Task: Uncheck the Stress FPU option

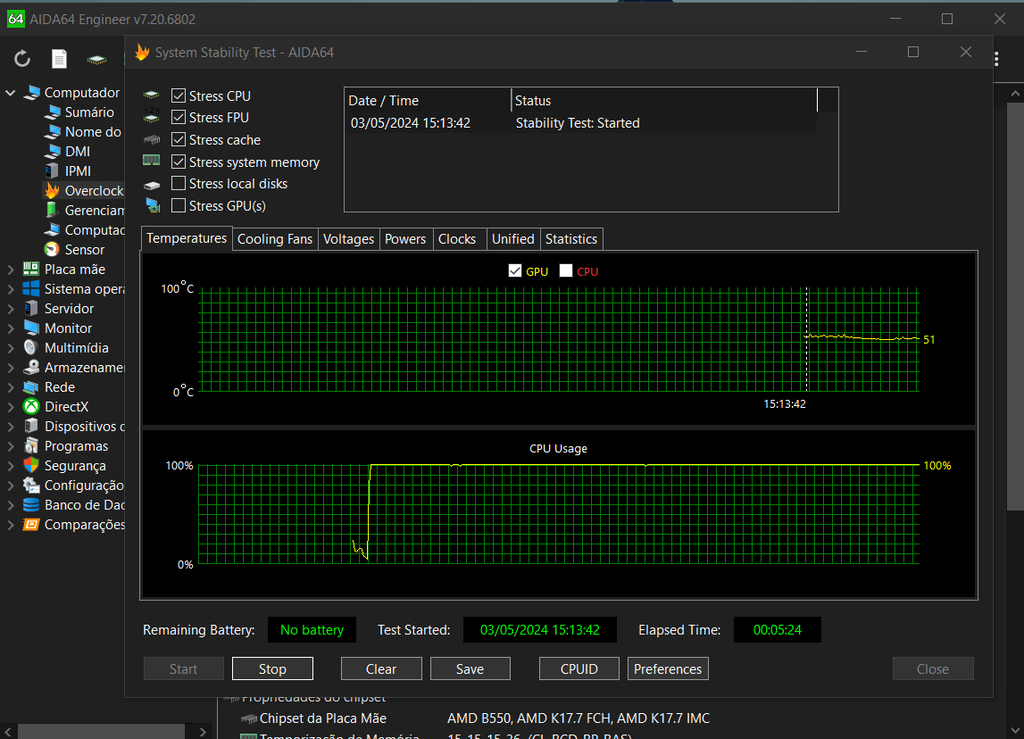Action: pyautogui.click(x=178, y=118)
